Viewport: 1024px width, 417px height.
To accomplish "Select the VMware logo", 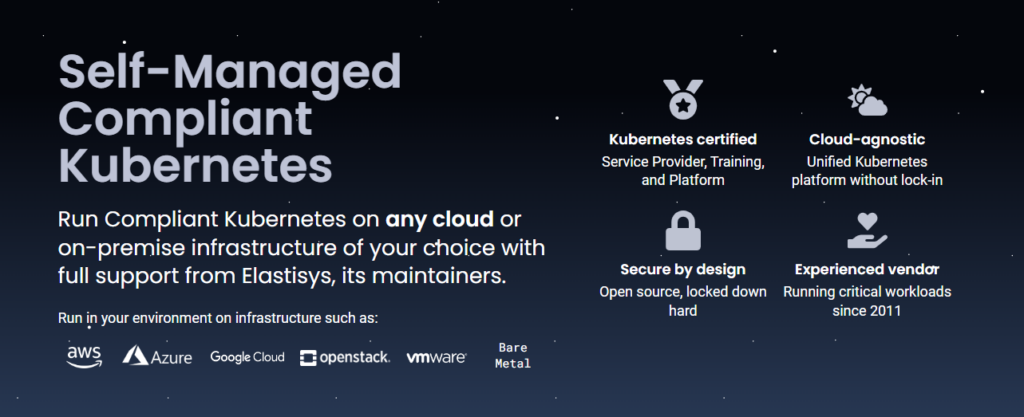I will click(436, 357).
